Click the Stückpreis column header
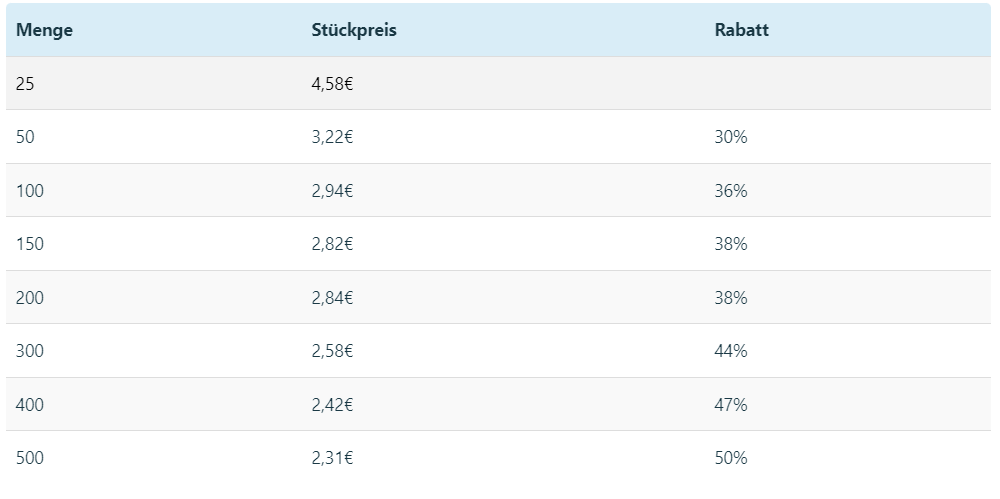The image size is (1000, 499). click(354, 30)
